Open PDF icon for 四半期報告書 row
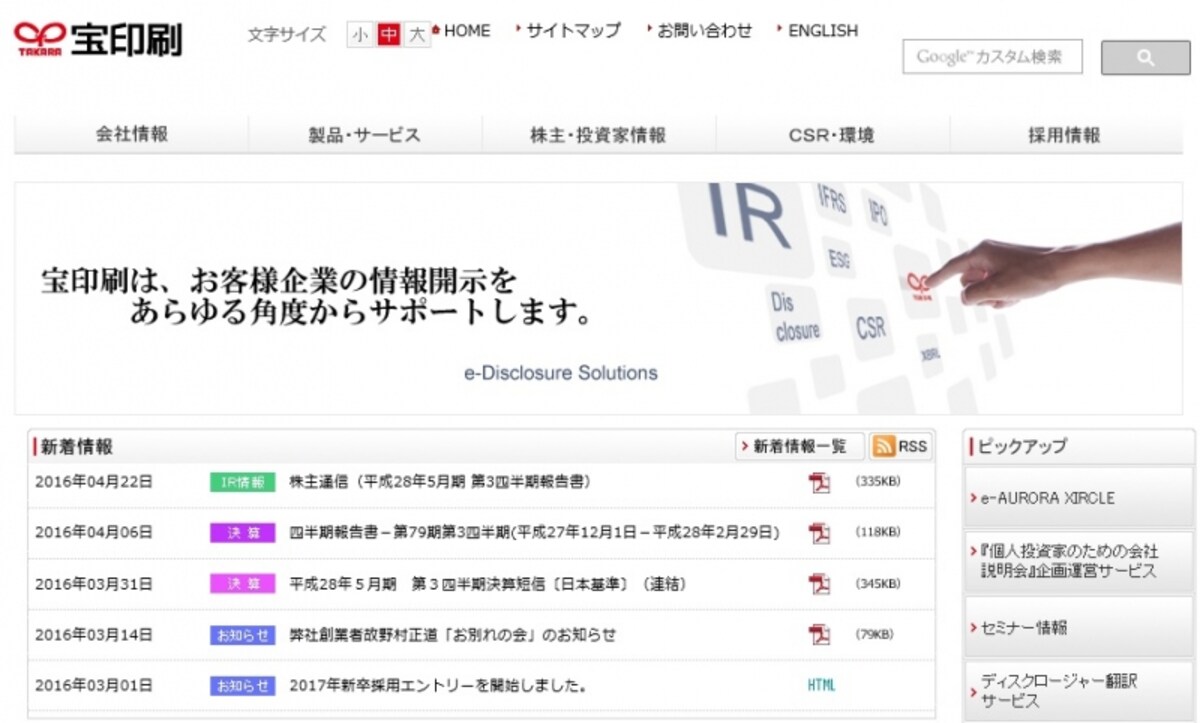The height and width of the screenshot is (723, 1200). coord(819,533)
